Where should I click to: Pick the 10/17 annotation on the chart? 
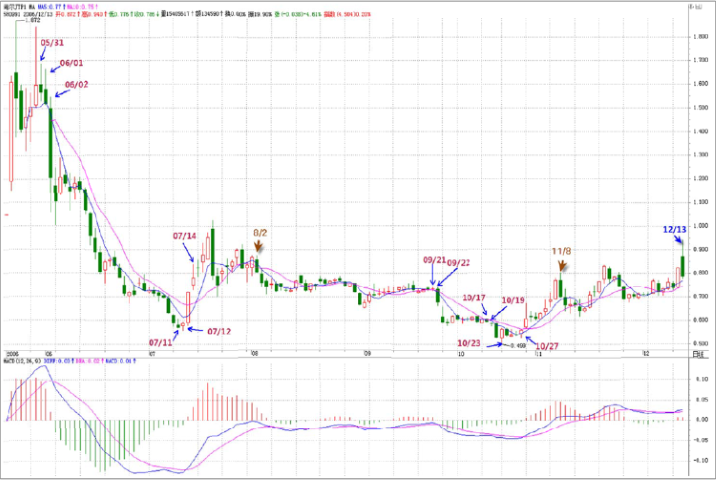coord(473,298)
